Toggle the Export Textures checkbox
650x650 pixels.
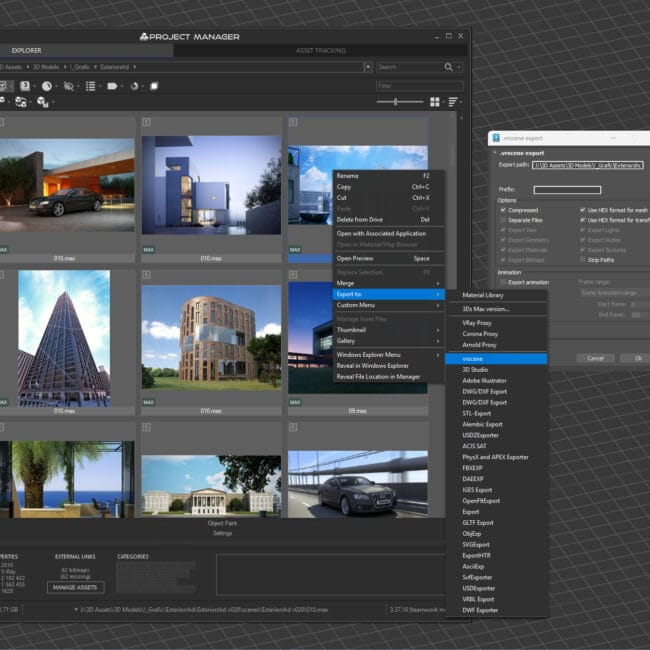[582, 250]
